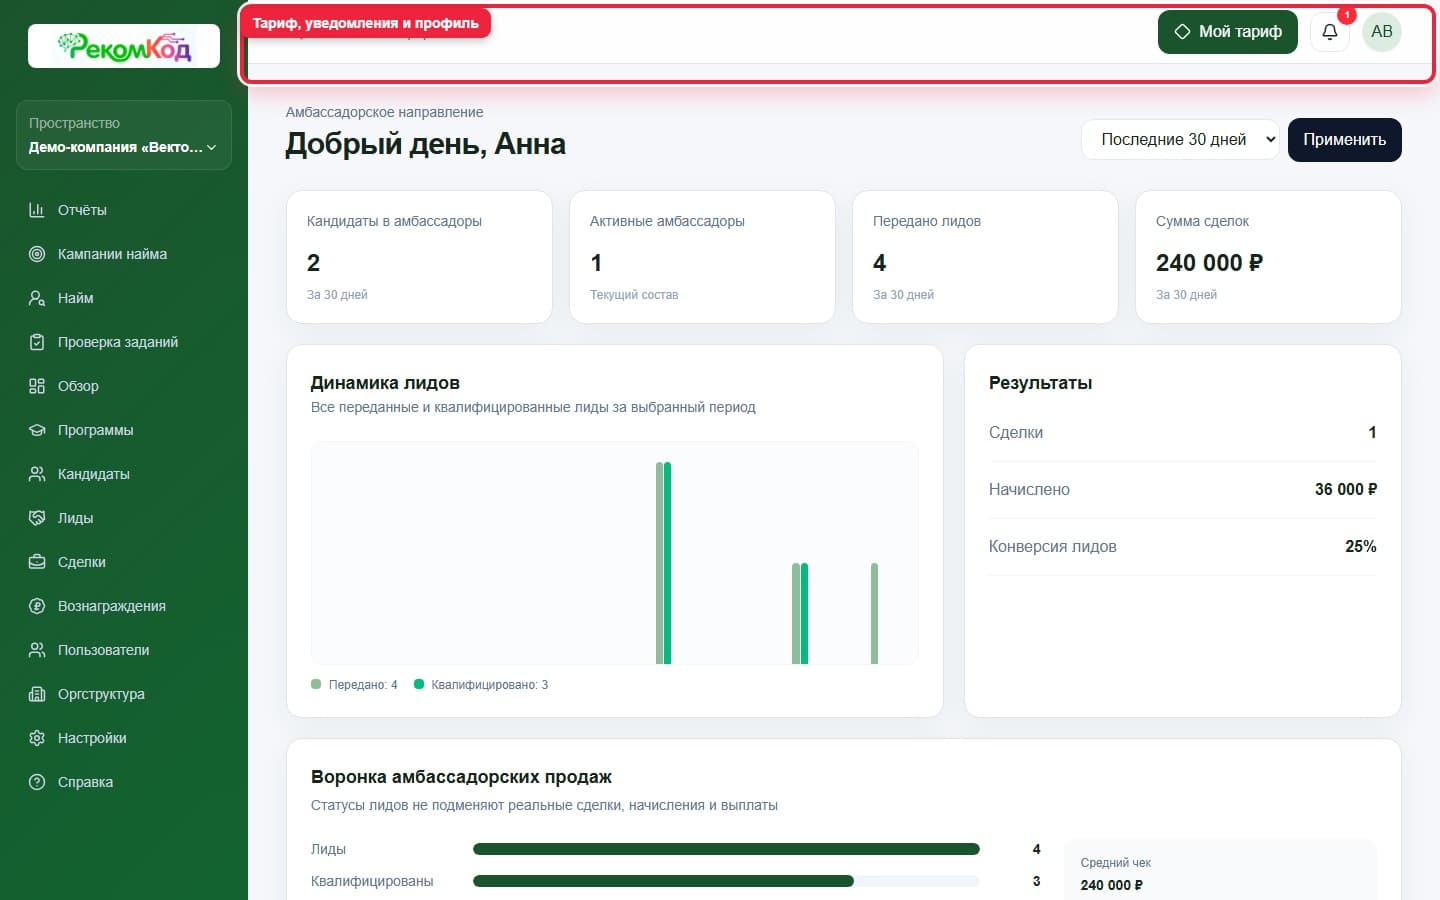Open the AB profile avatar
Image resolution: width=1440 pixels, height=900 pixels.
click(1382, 32)
